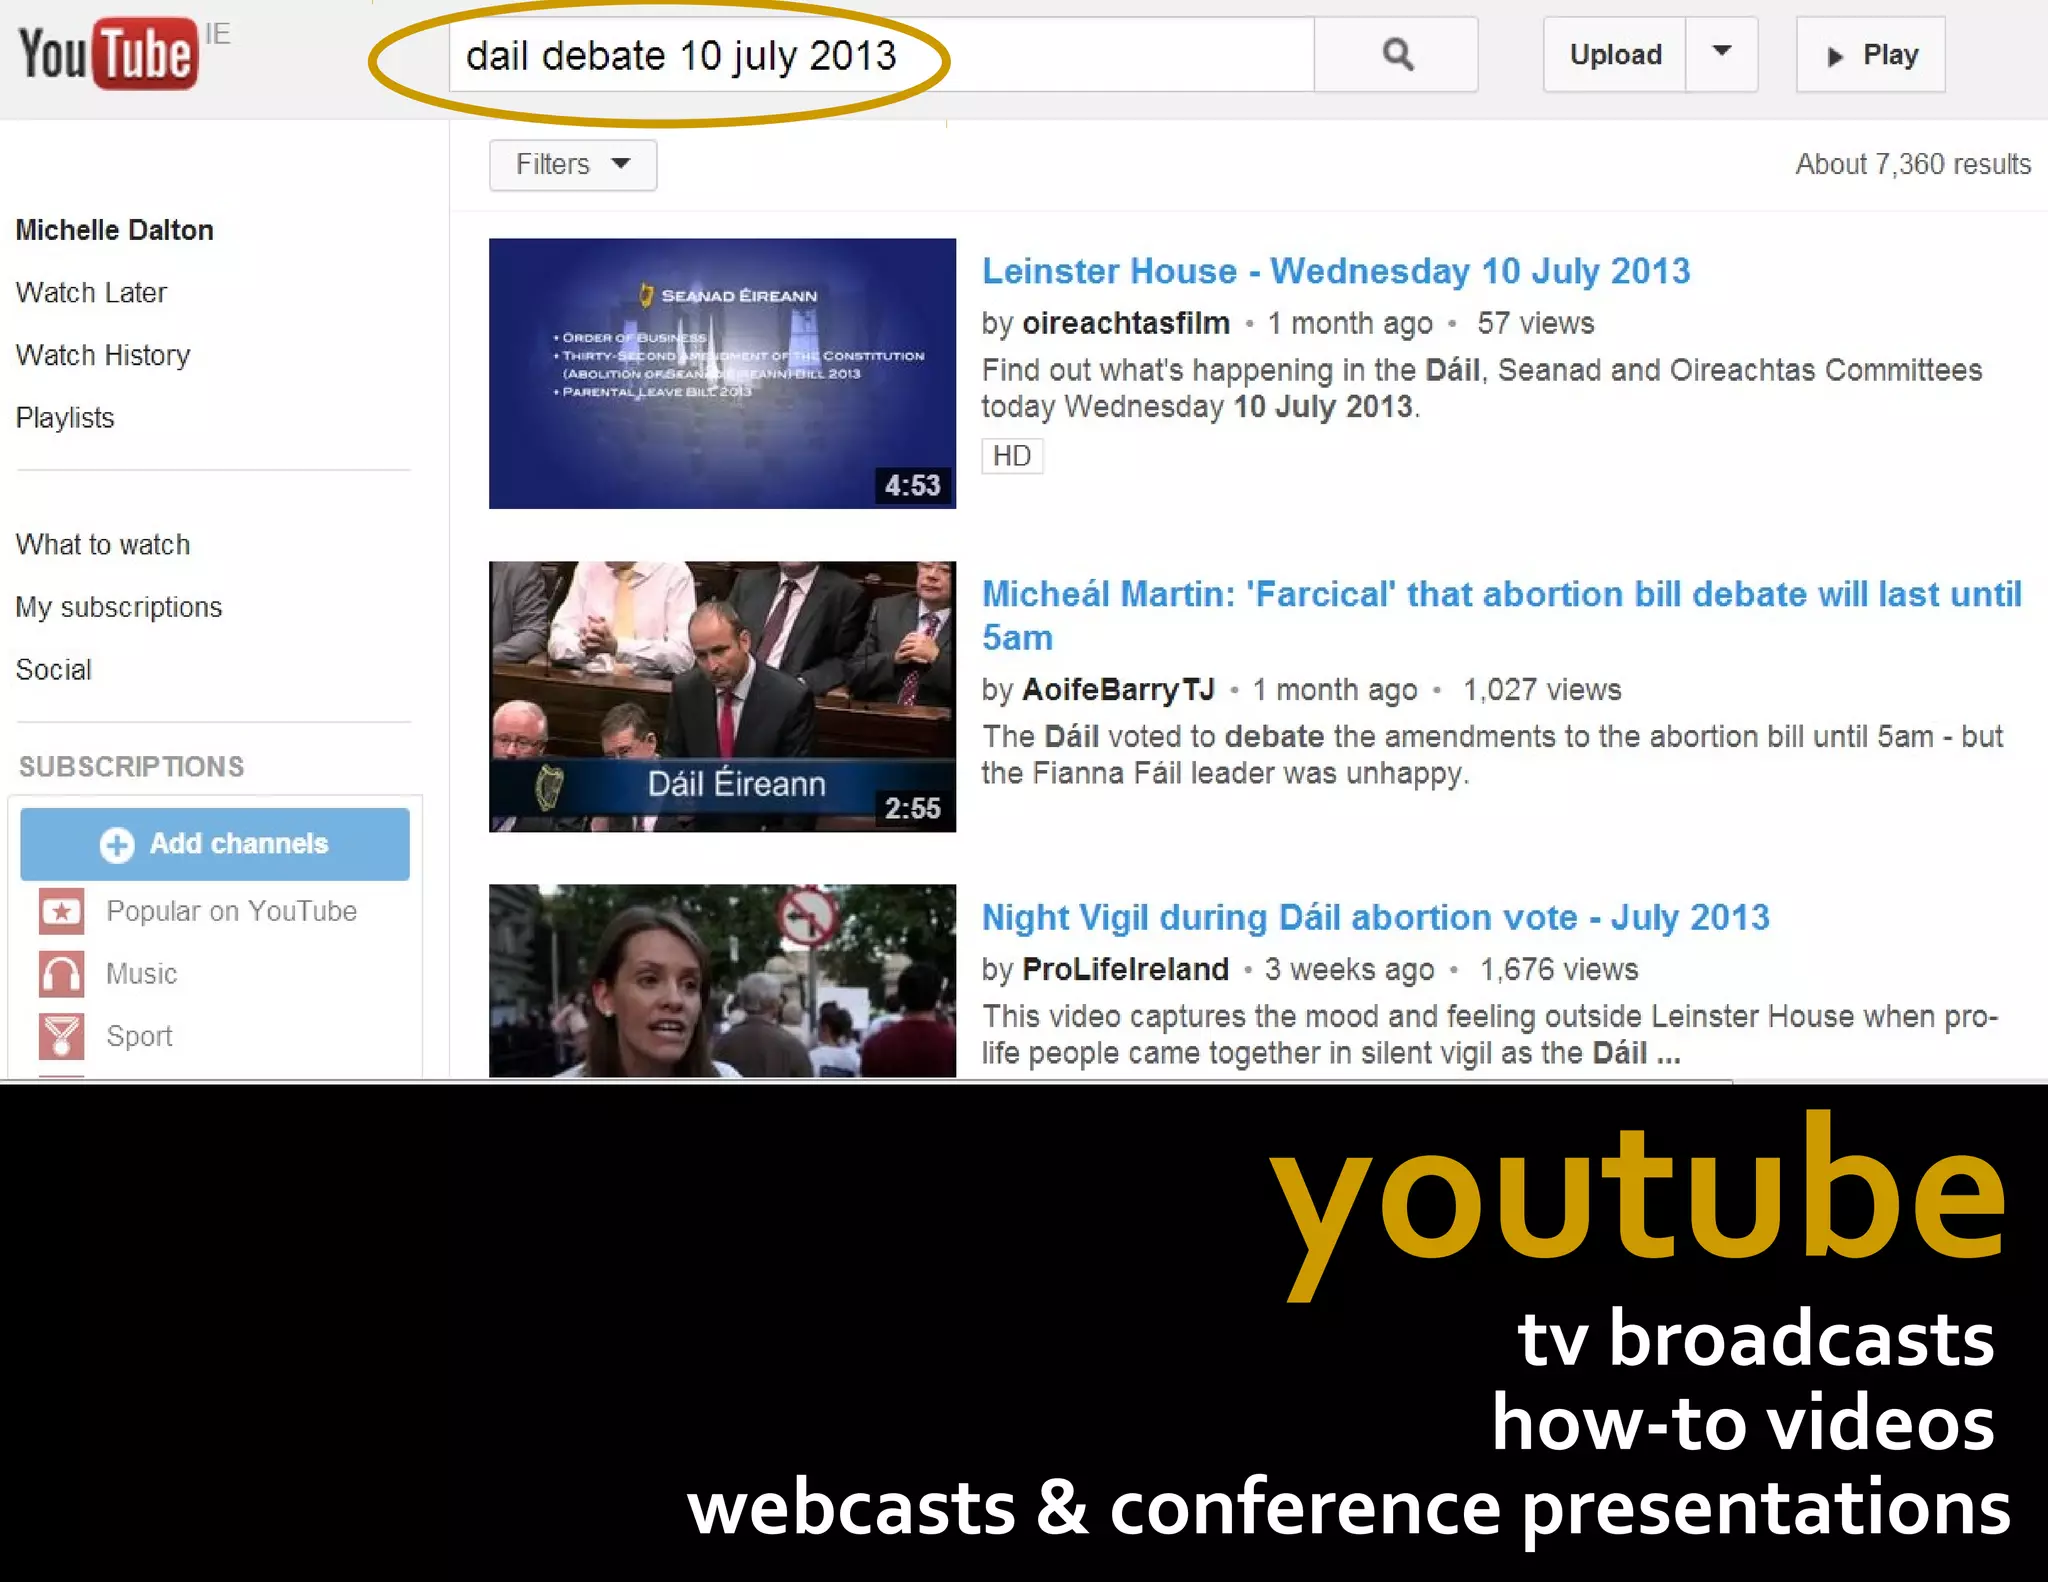Open the Sport medal icon
Image resolution: width=2048 pixels, height=1582 pixels.
pyautogui.click(x=61, y=1036)
